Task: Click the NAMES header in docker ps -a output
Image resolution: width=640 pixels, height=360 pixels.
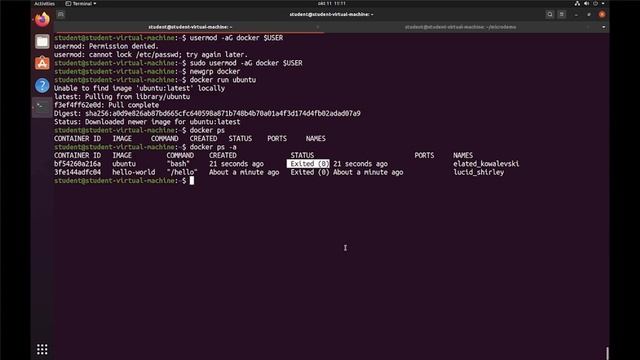Action: [463, 156]
